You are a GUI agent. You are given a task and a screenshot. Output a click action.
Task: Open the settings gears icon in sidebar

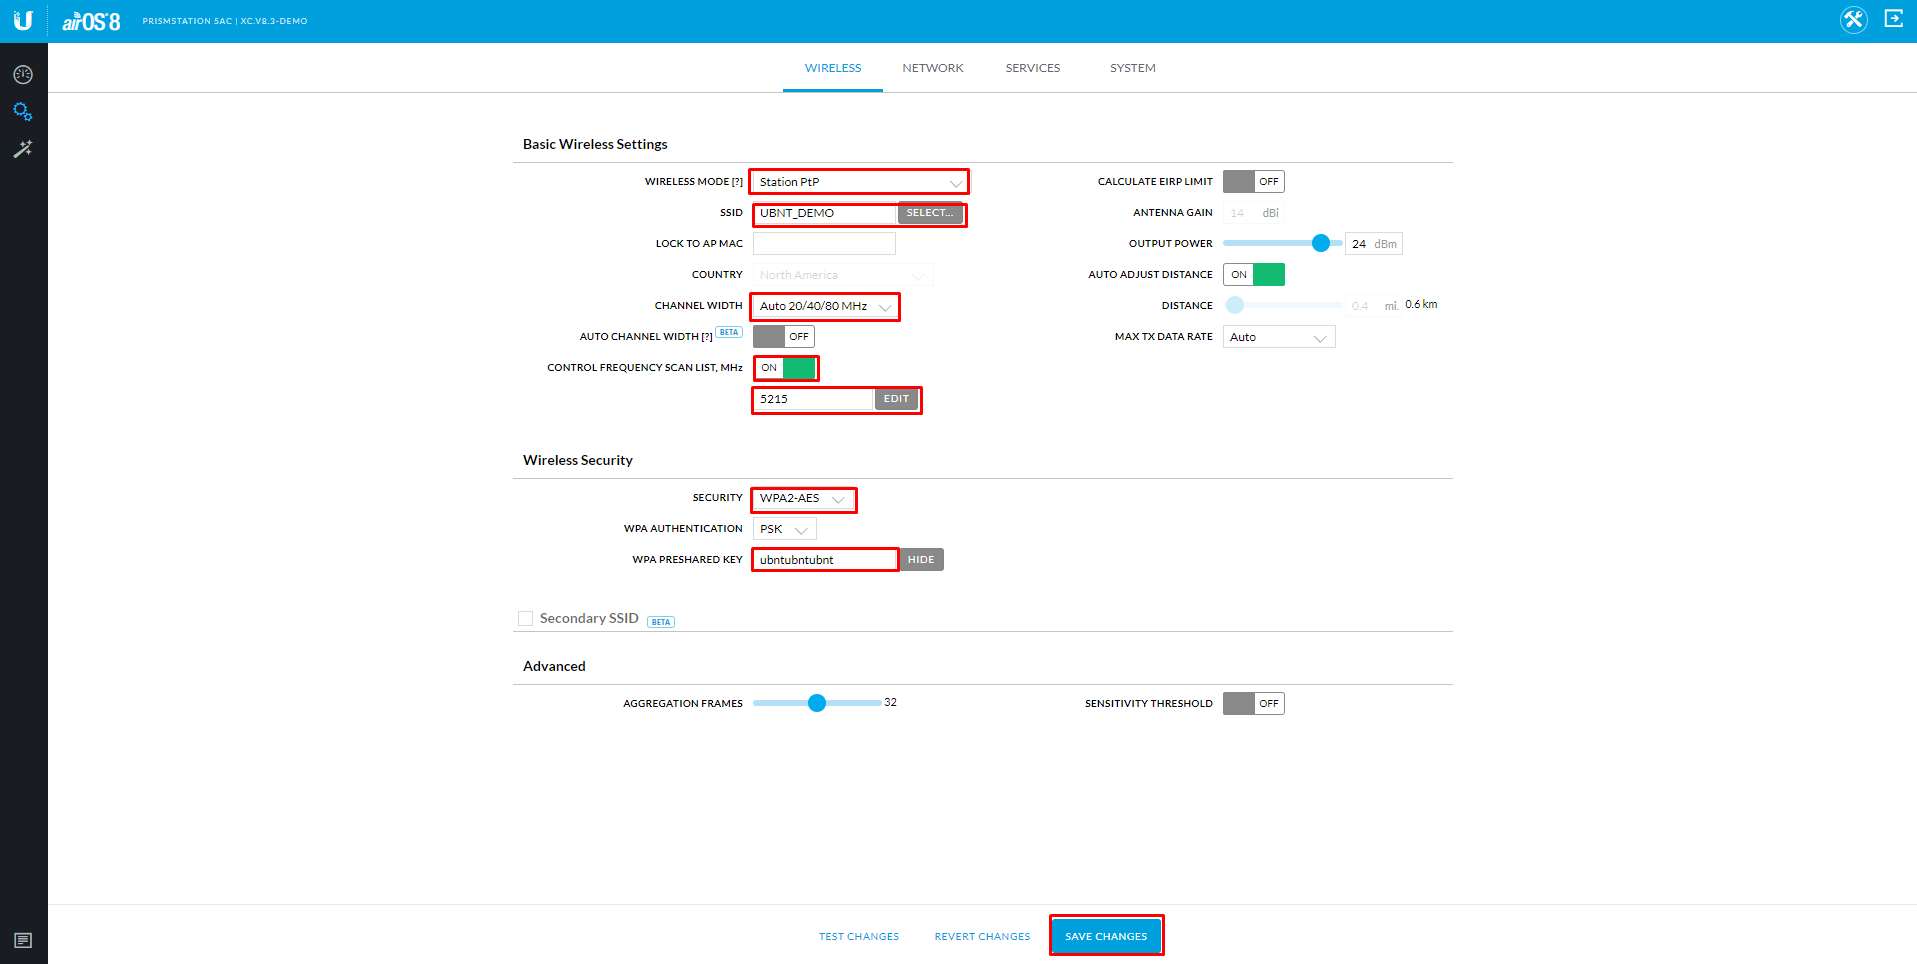[x=23, y=112]
